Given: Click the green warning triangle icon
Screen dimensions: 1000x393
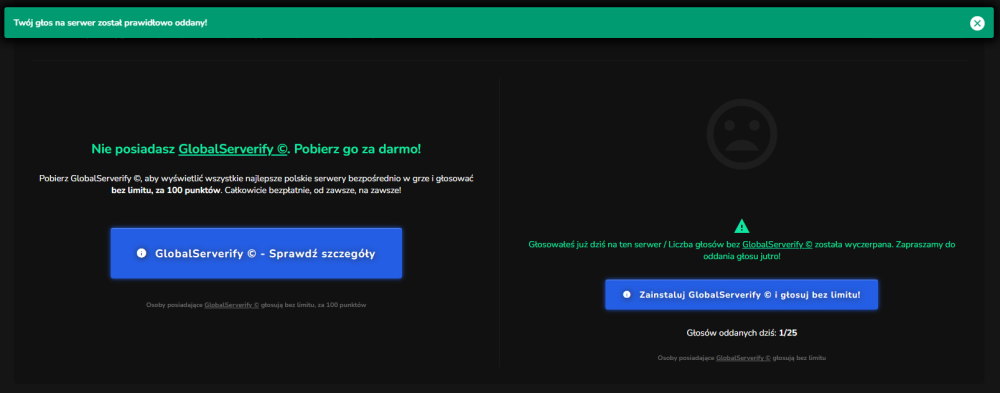Looking at the screenshot, I should 741,226.
